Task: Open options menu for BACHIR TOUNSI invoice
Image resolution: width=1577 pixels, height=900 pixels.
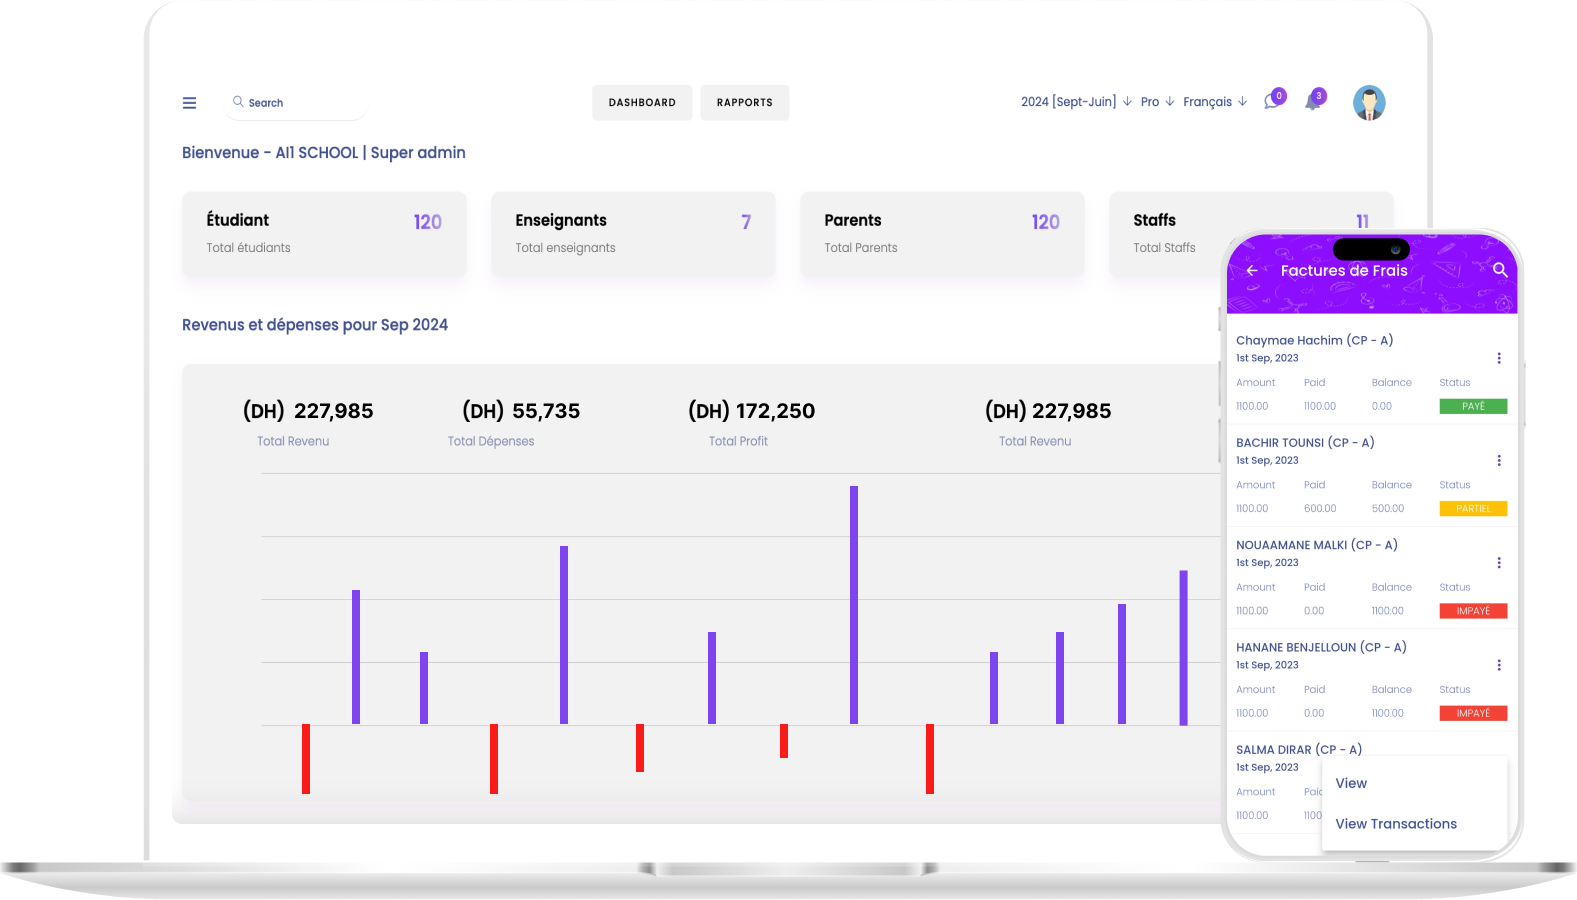Action: tap(1498, 461)
